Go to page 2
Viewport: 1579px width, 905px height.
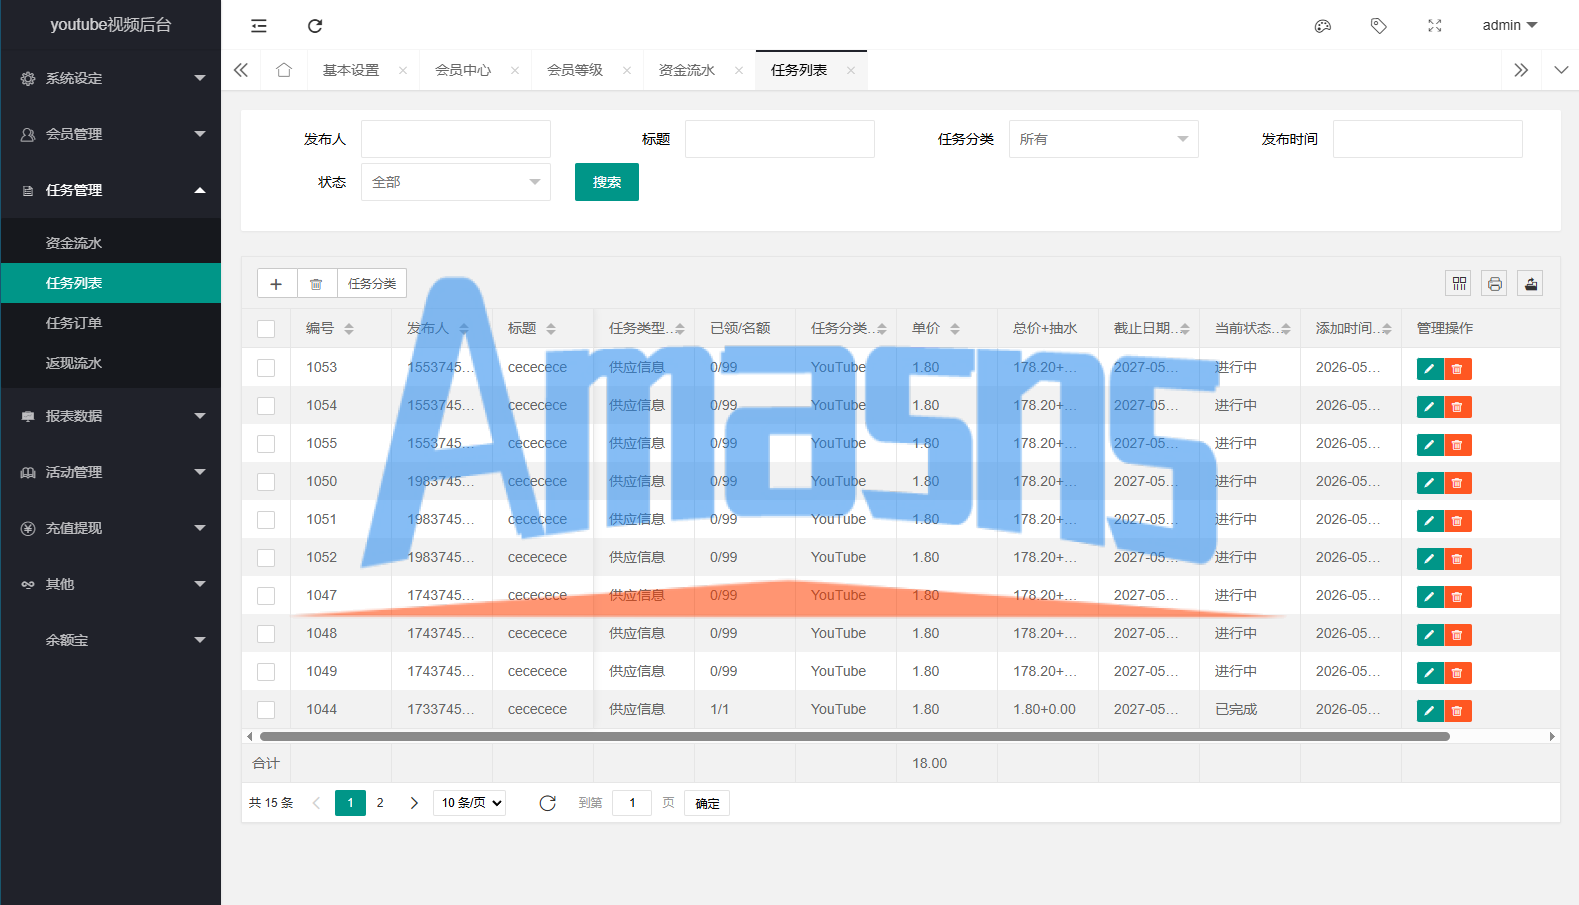pos(380,803)
